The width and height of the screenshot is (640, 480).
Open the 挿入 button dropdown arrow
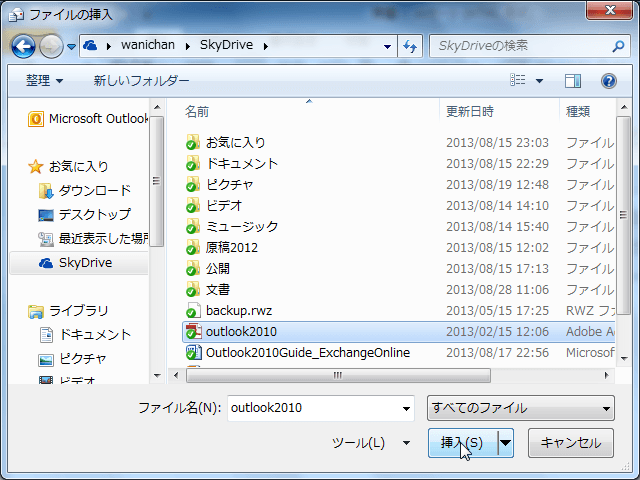(x=505, y=443)
